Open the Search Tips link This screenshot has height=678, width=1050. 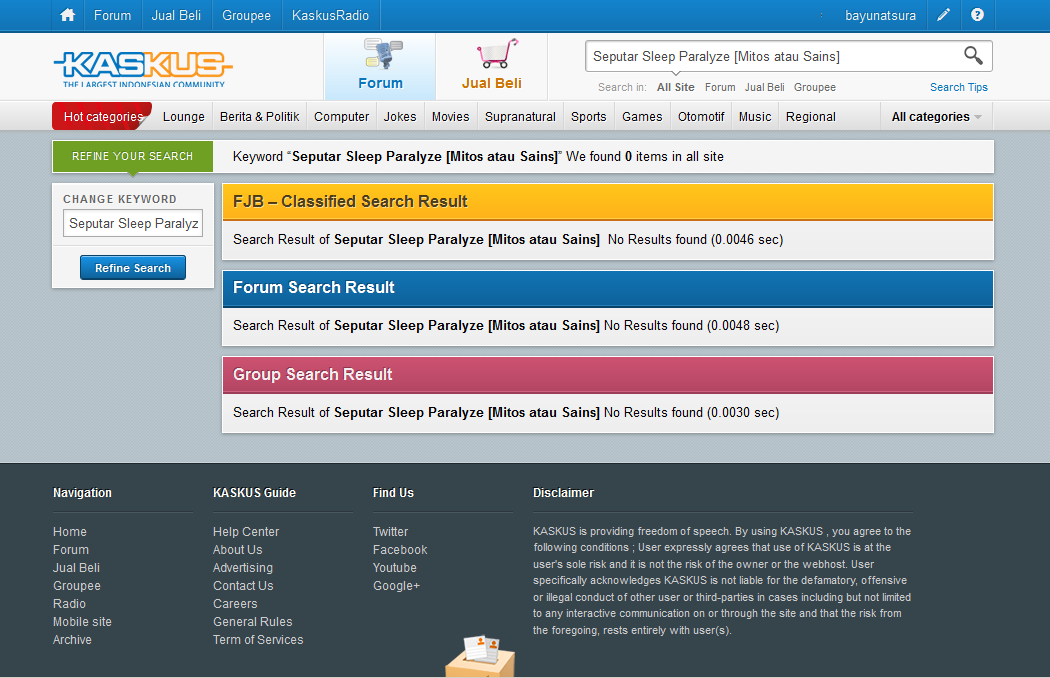(x=958, y=87)
